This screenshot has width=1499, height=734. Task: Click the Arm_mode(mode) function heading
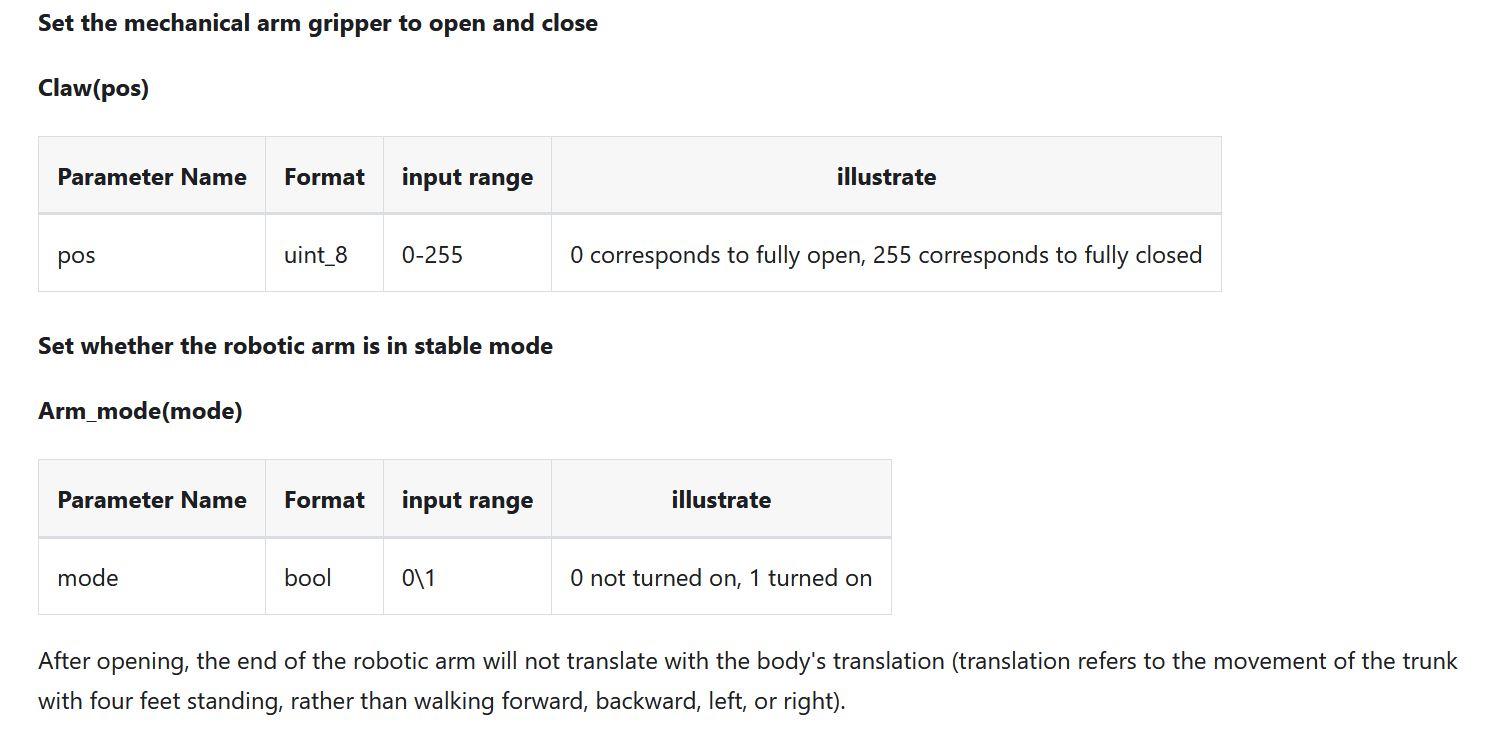[x=140, y=411]
